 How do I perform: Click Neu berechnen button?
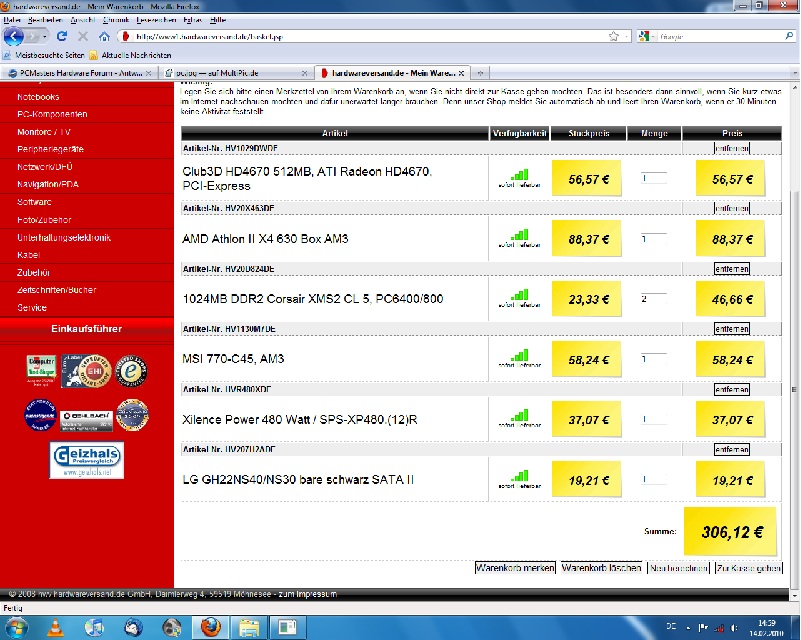678,567
